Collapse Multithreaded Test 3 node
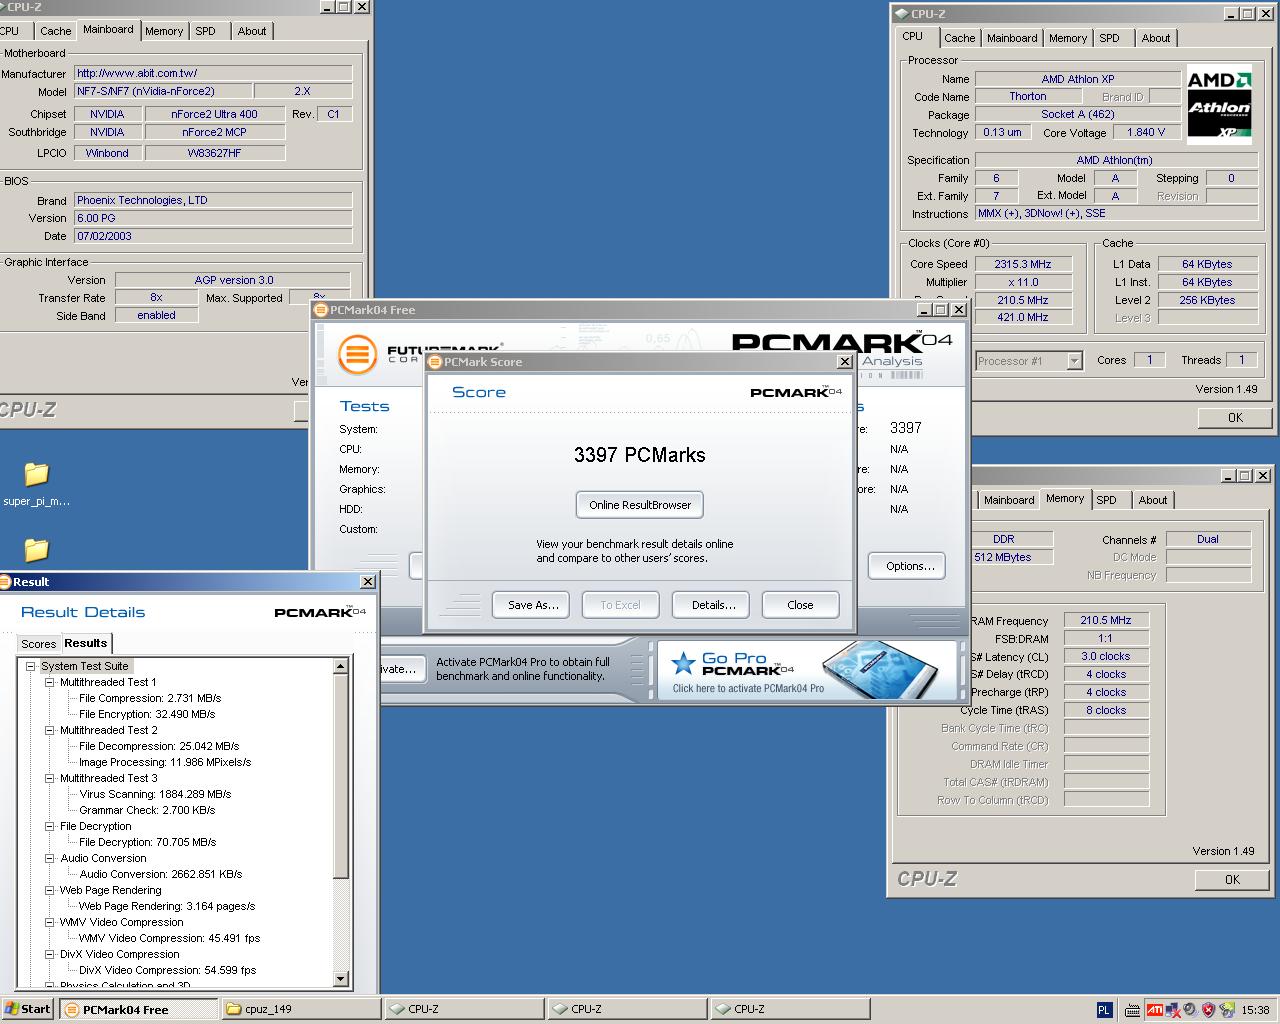This screenshot has height=1024, width=1280. (x=50, y=778)
